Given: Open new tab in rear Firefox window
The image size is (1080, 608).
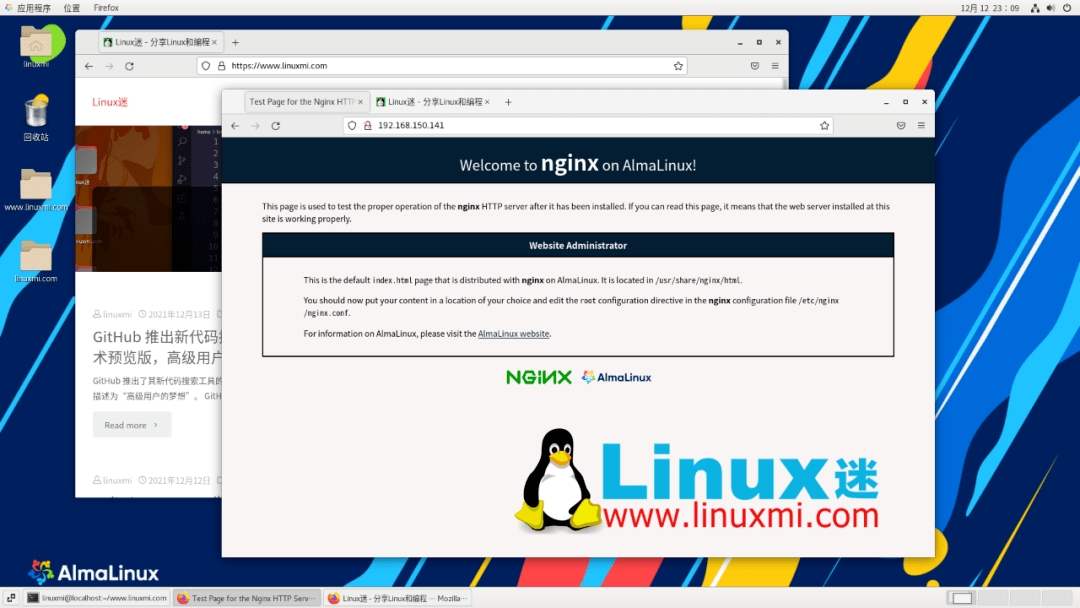Looking at the screenshot, I should (x=236, y=43).
